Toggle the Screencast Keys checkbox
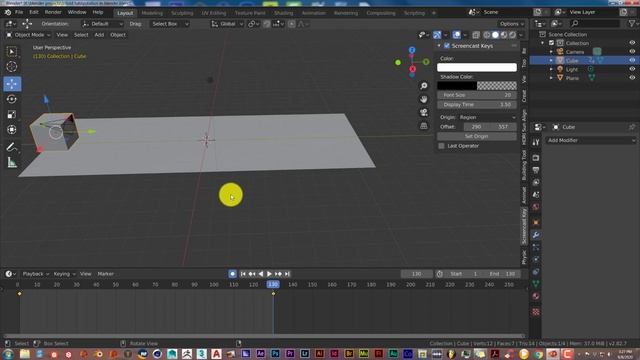This screenshot has height=360, width=640. tap(447, 46)
